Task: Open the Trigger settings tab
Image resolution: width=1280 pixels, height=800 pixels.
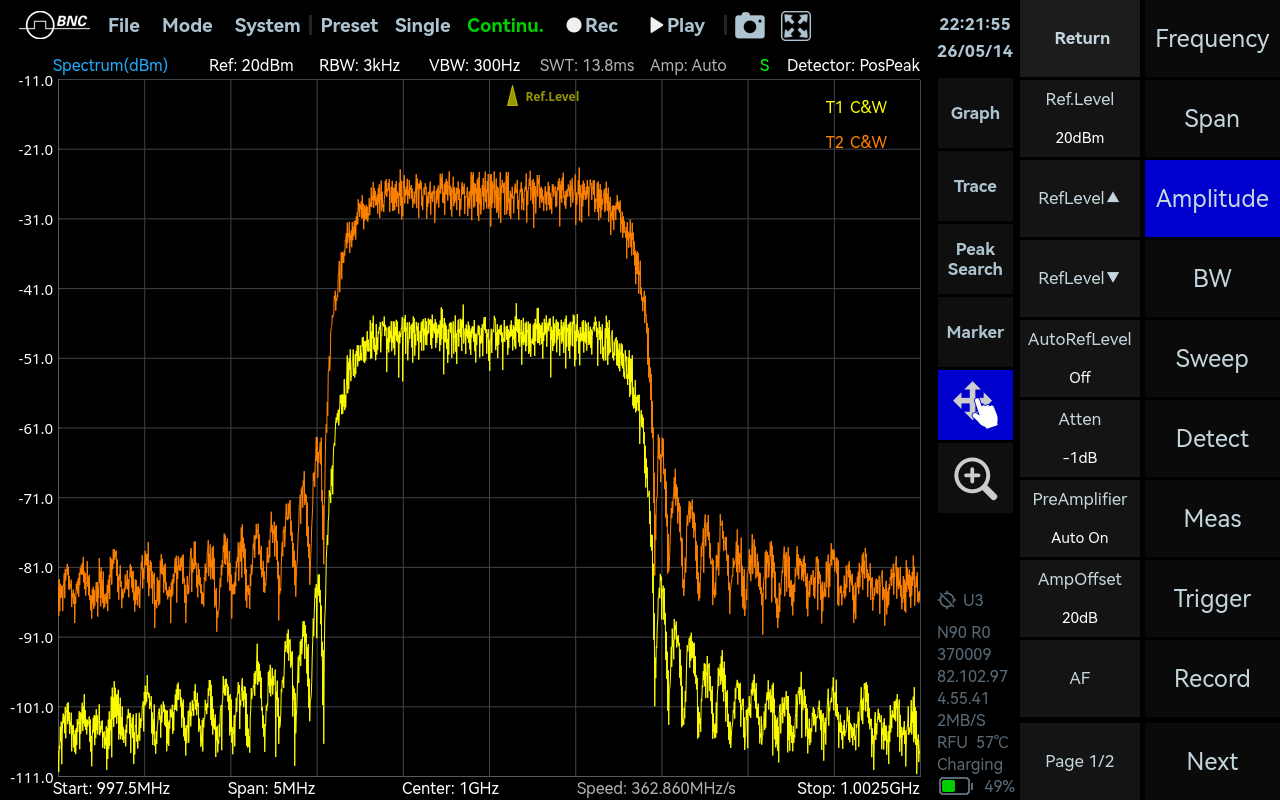Action: pyautogui.click(x=1212, y=598)
